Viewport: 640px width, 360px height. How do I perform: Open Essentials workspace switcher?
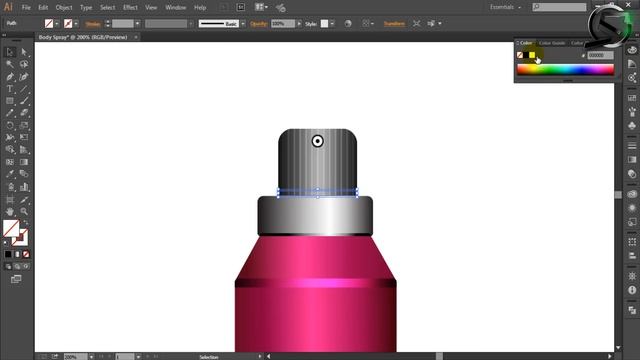click(x=505, y=7)
